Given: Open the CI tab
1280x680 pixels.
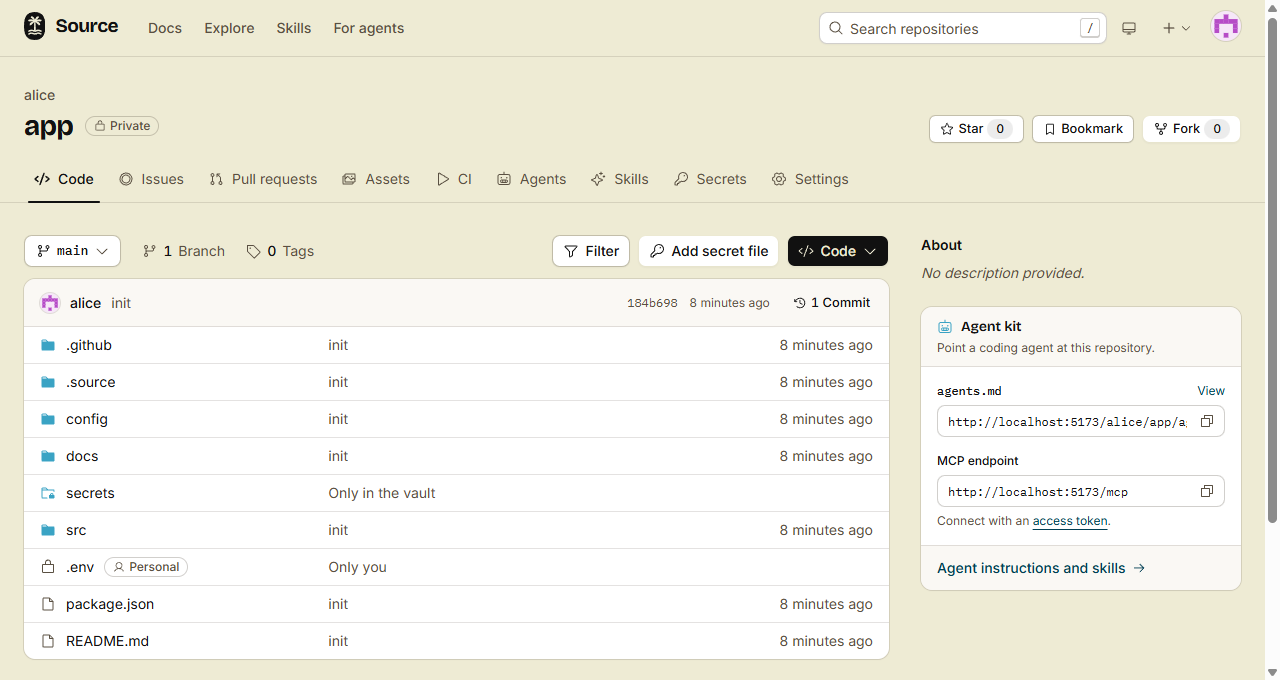Looking at the screenshot, I should (454, 179).
